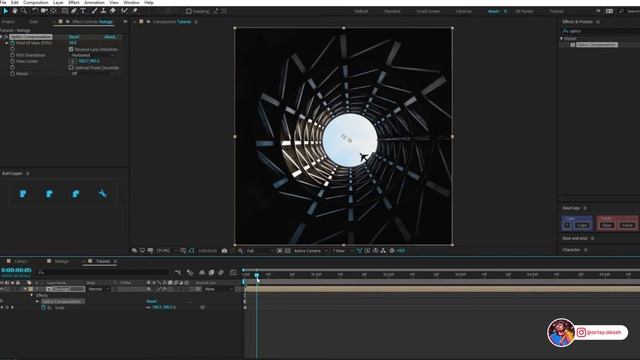The width and height of the screenshot is (640, 360).
Task: Select the Eraser tool
Action: click(x=113, y=11)
